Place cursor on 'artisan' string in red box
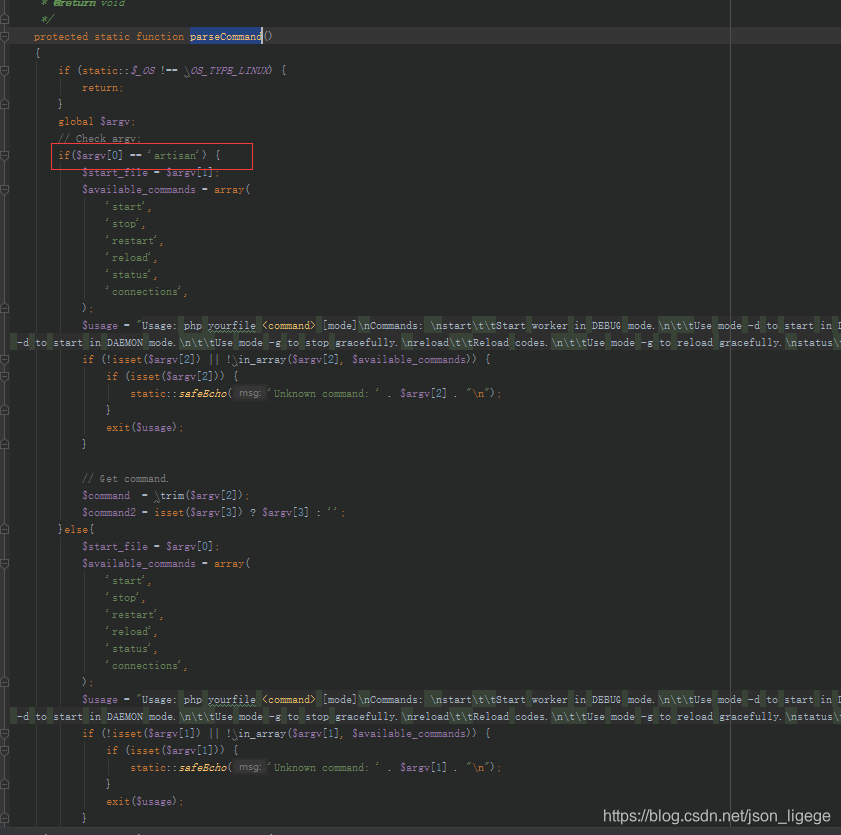Viewport: 841px width, 835px height. point(175,156)
